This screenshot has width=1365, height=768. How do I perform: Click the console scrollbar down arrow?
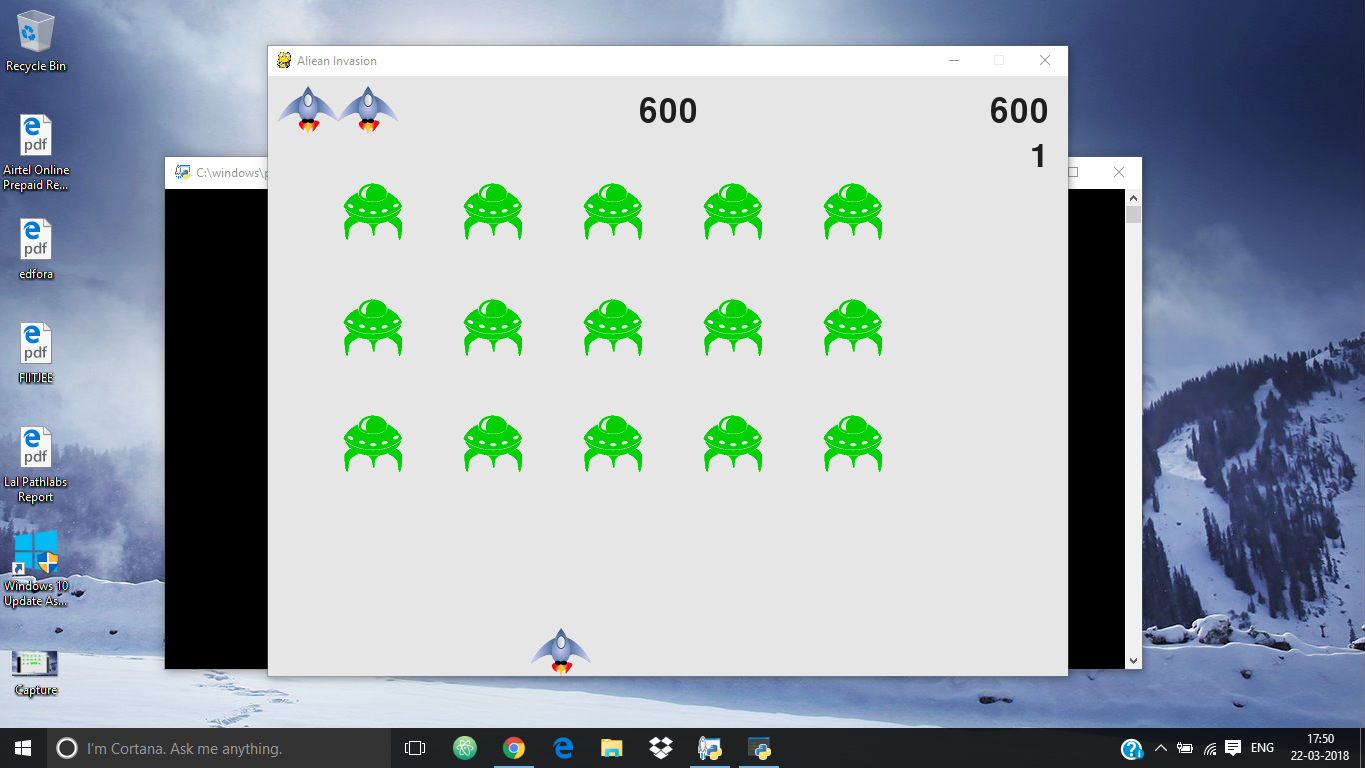pyautogui.click(x=1133, y=660)
